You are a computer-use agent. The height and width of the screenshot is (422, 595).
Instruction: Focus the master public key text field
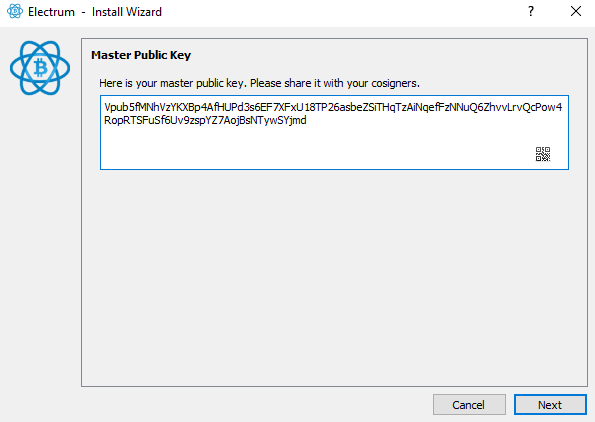334,132
